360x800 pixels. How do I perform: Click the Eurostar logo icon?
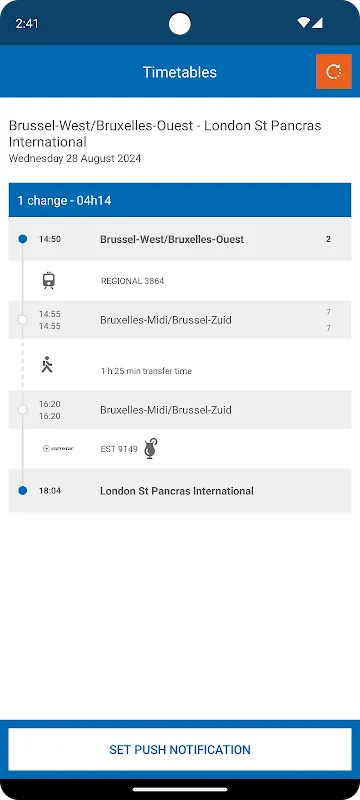point(58,448)
